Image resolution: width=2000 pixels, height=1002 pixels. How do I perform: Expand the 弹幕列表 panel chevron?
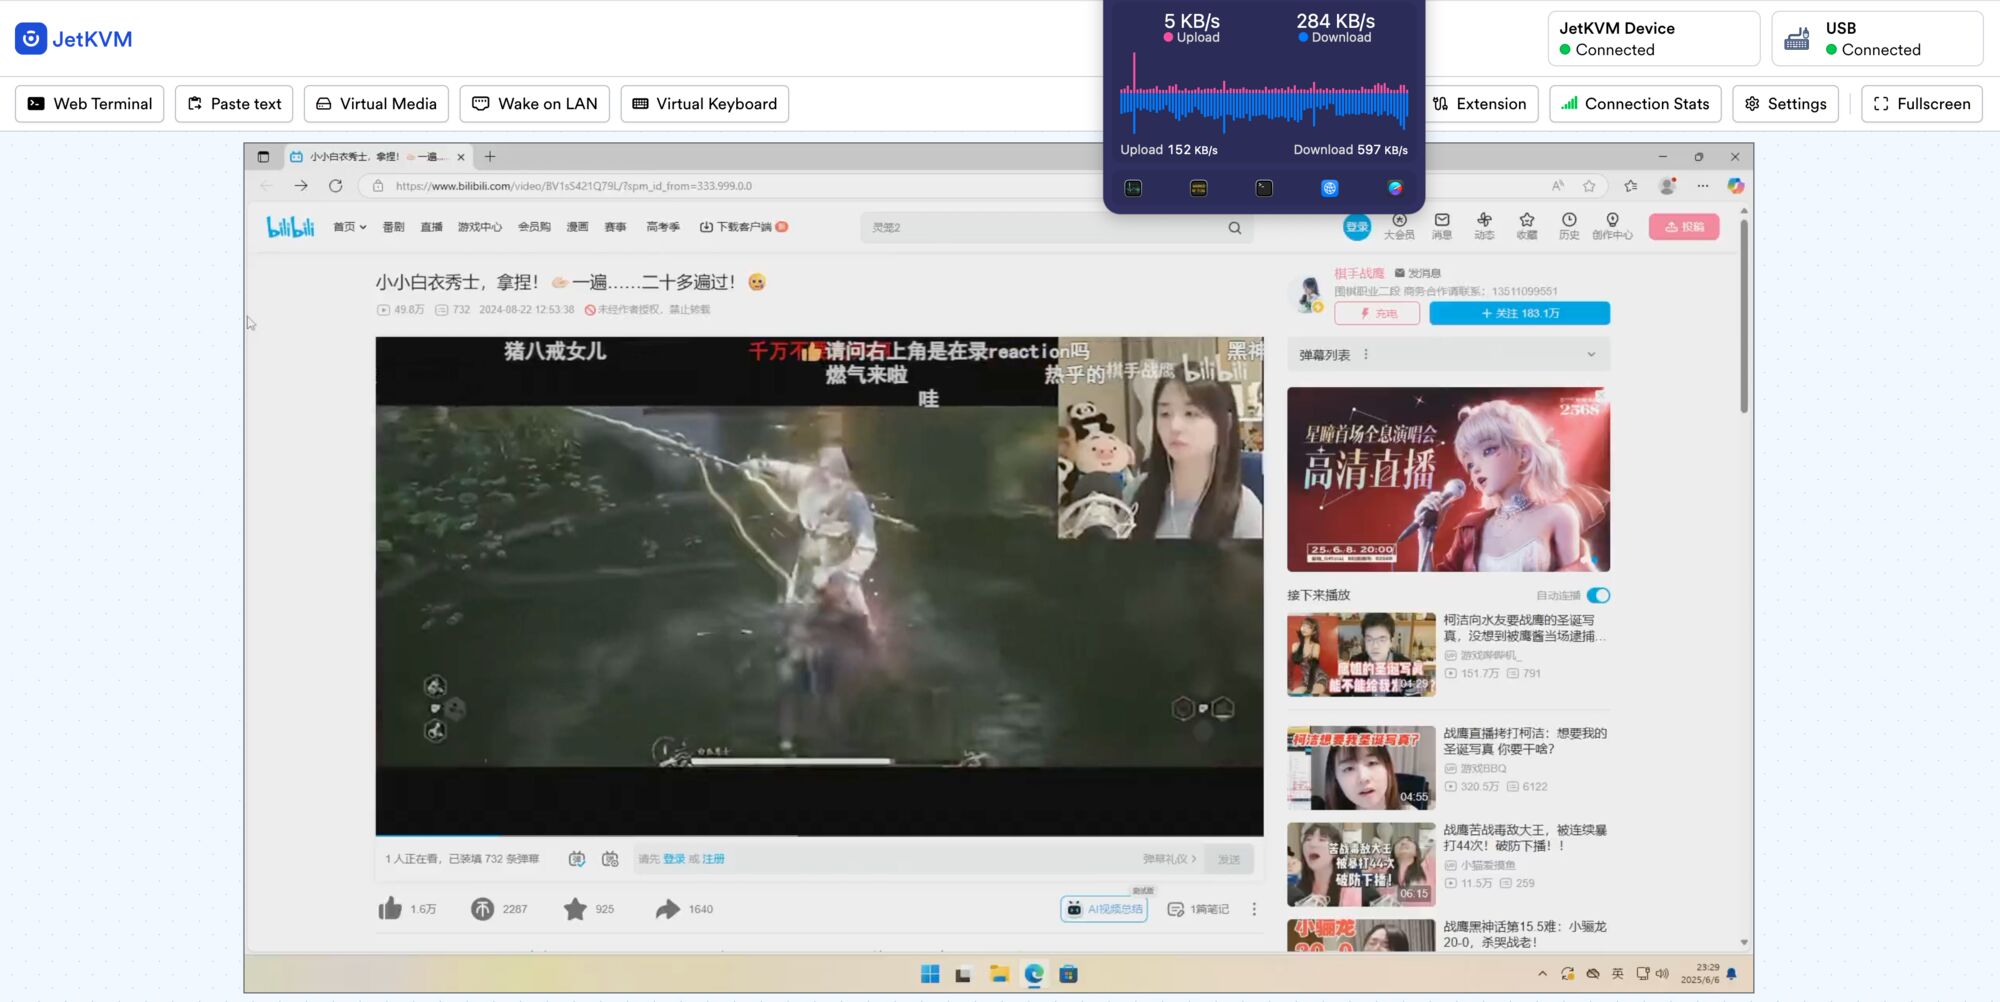[1591, 354]
